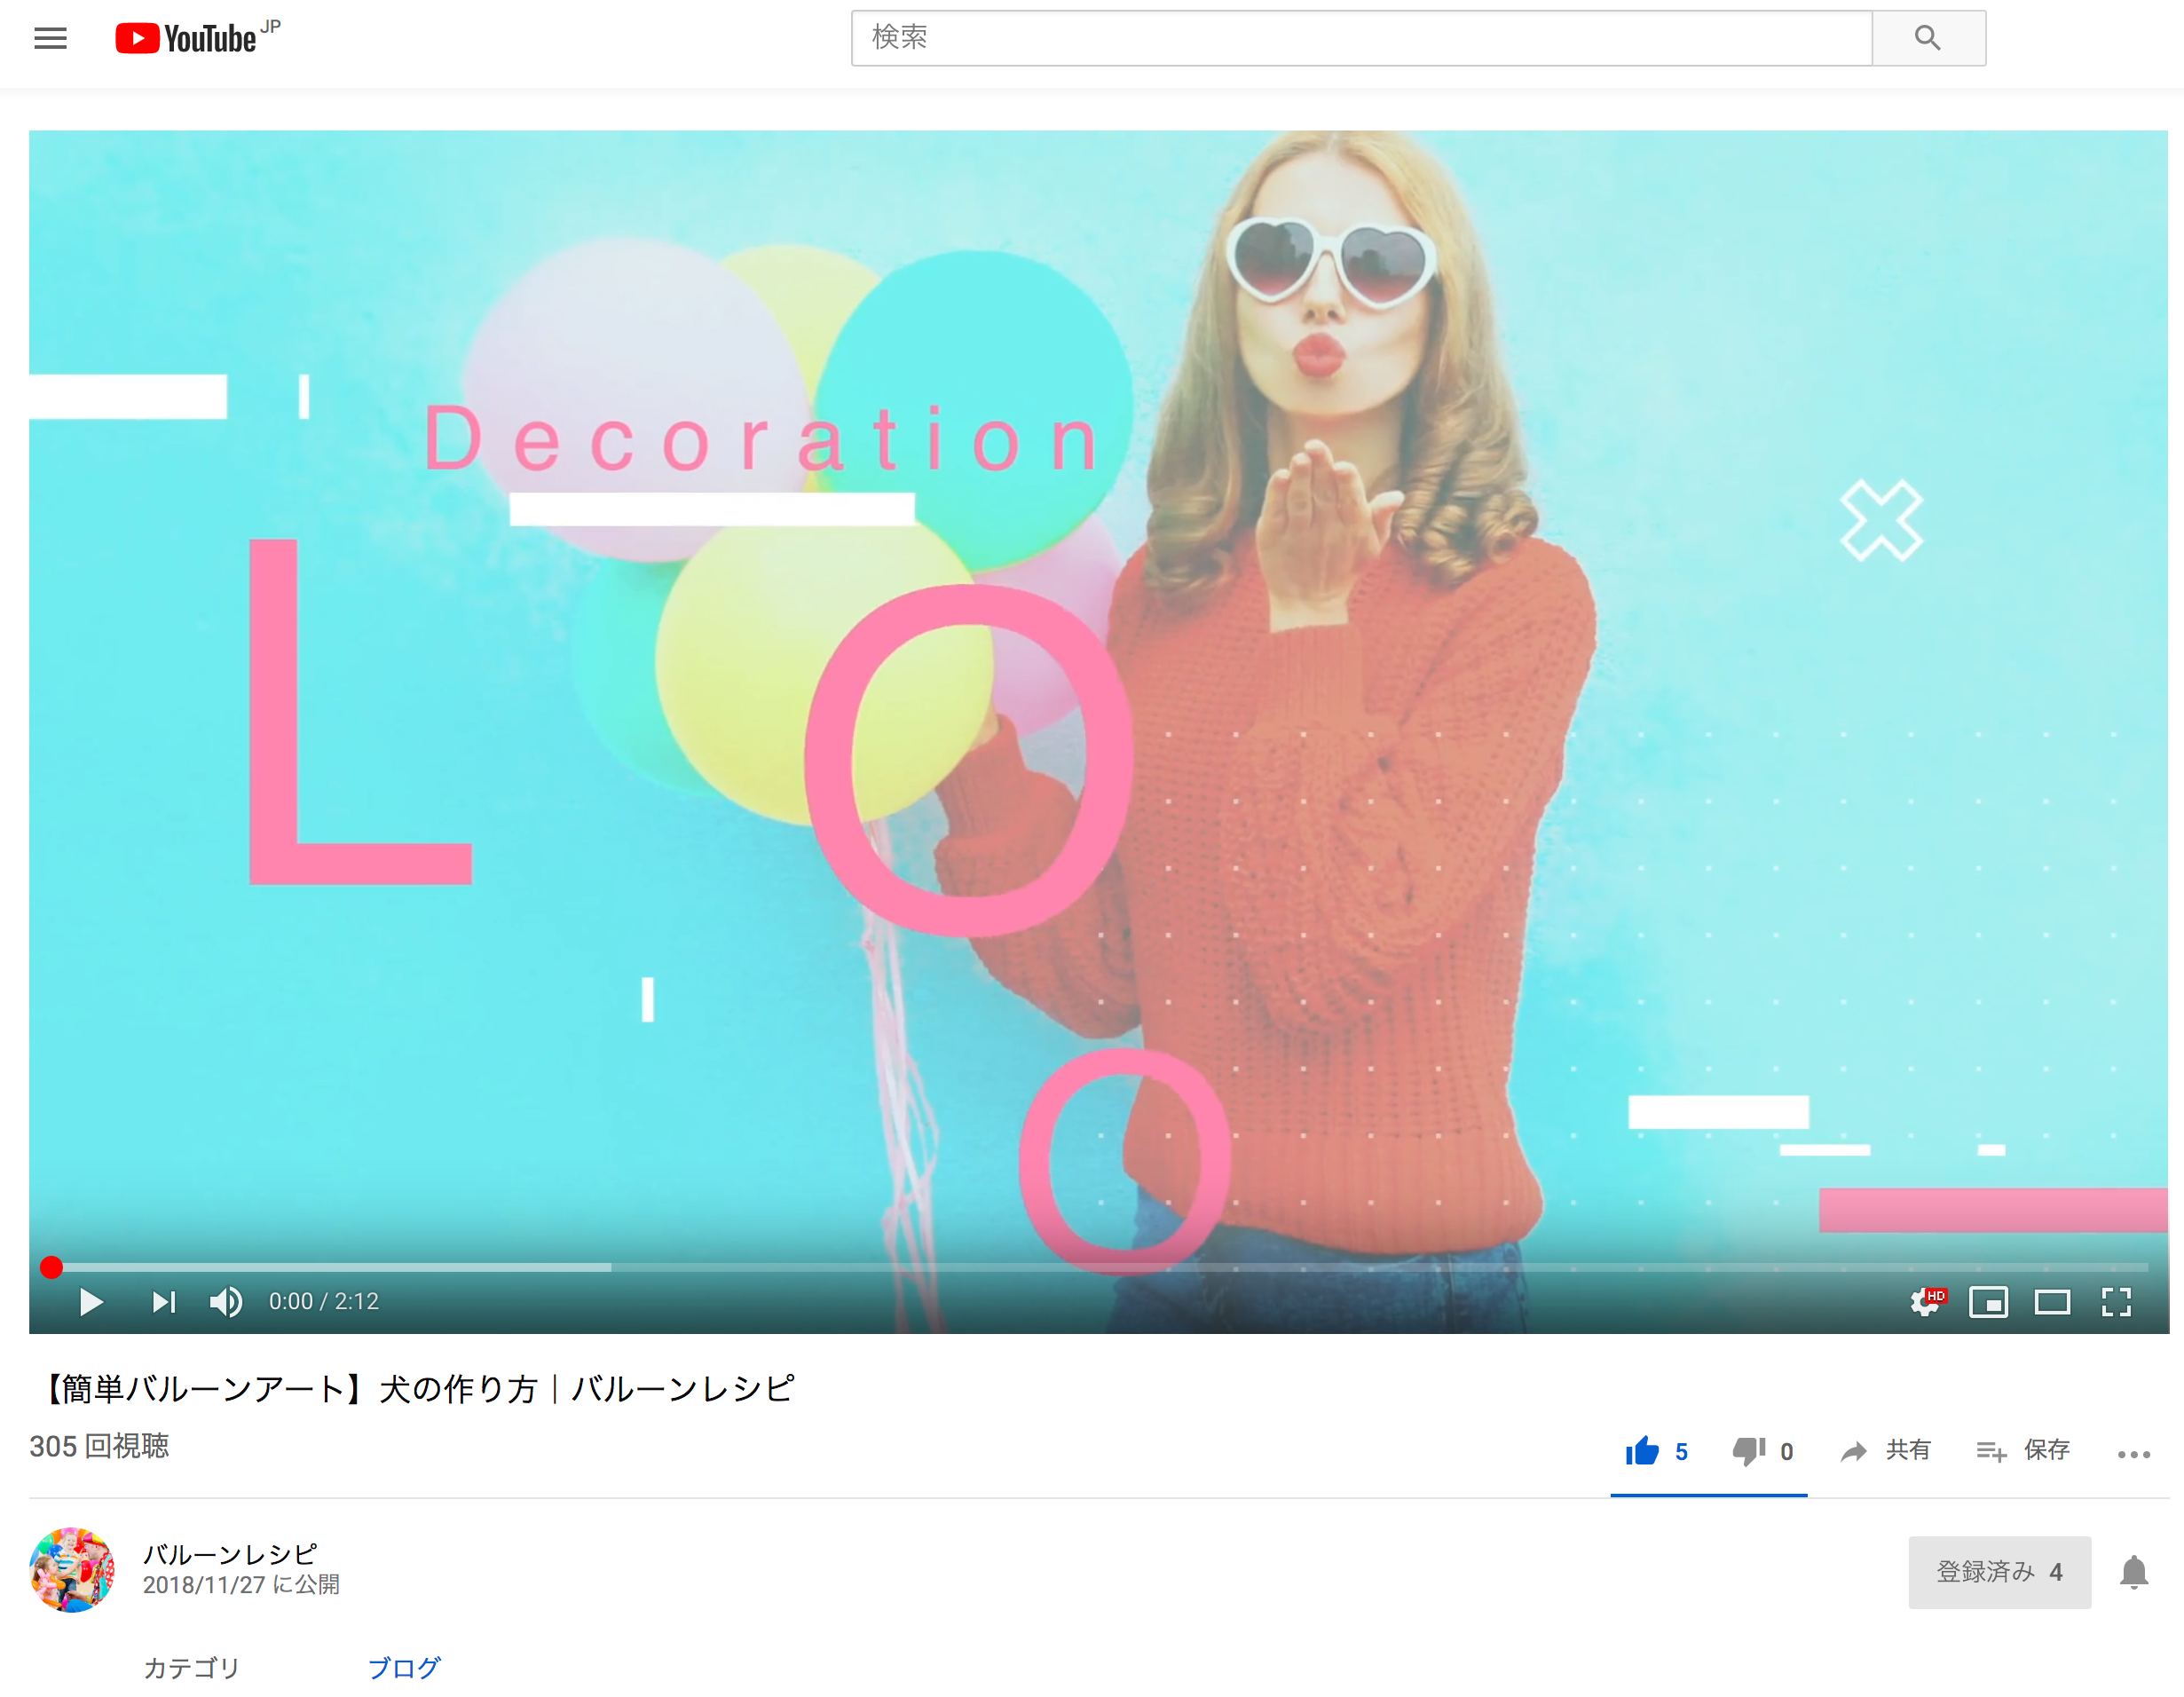
Task: Play the video
Action: 91,1301
